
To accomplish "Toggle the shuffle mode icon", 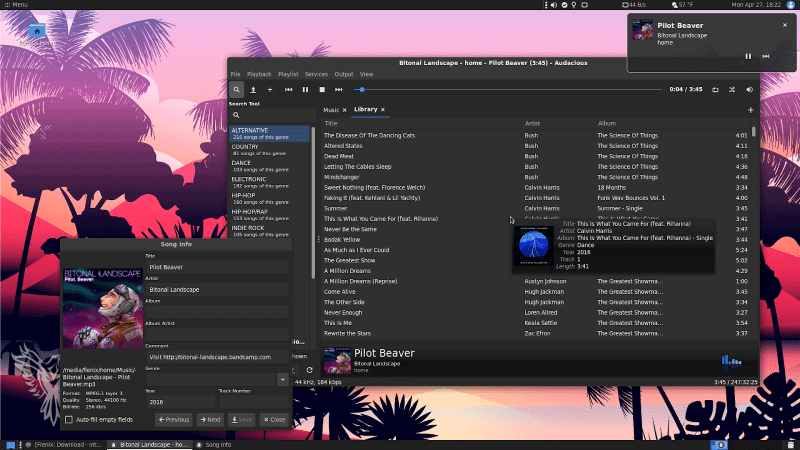I will [732, 89].
